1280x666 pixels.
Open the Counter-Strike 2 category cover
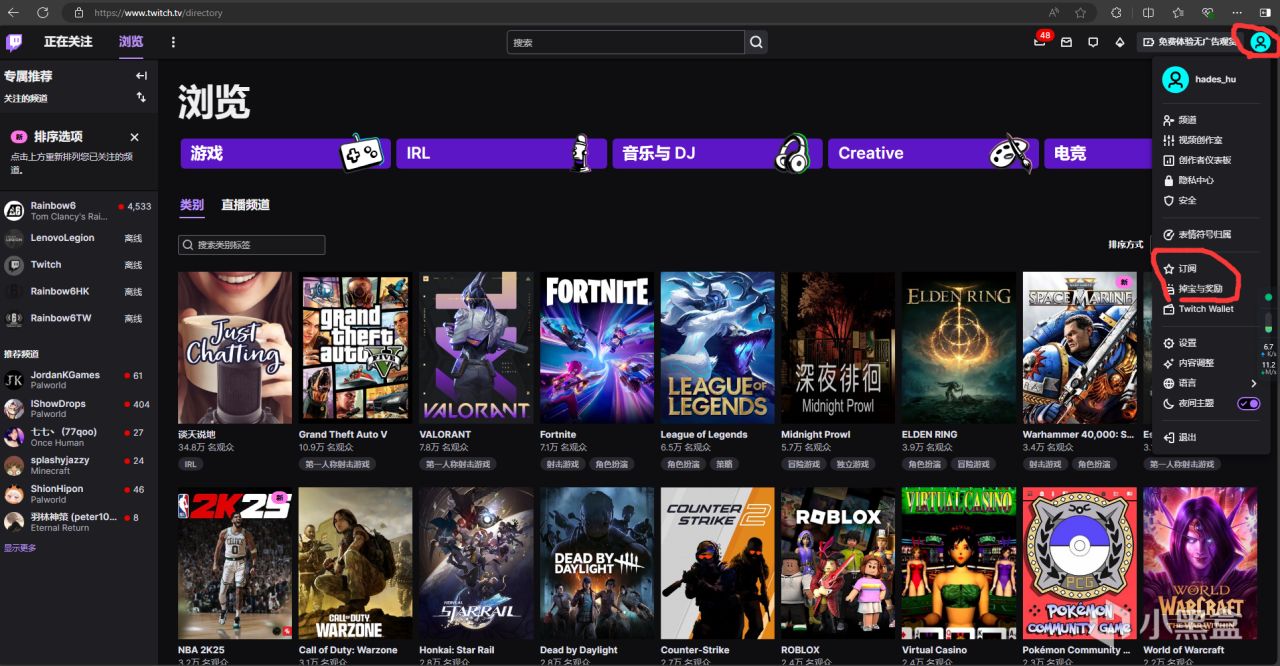[717, 564]
